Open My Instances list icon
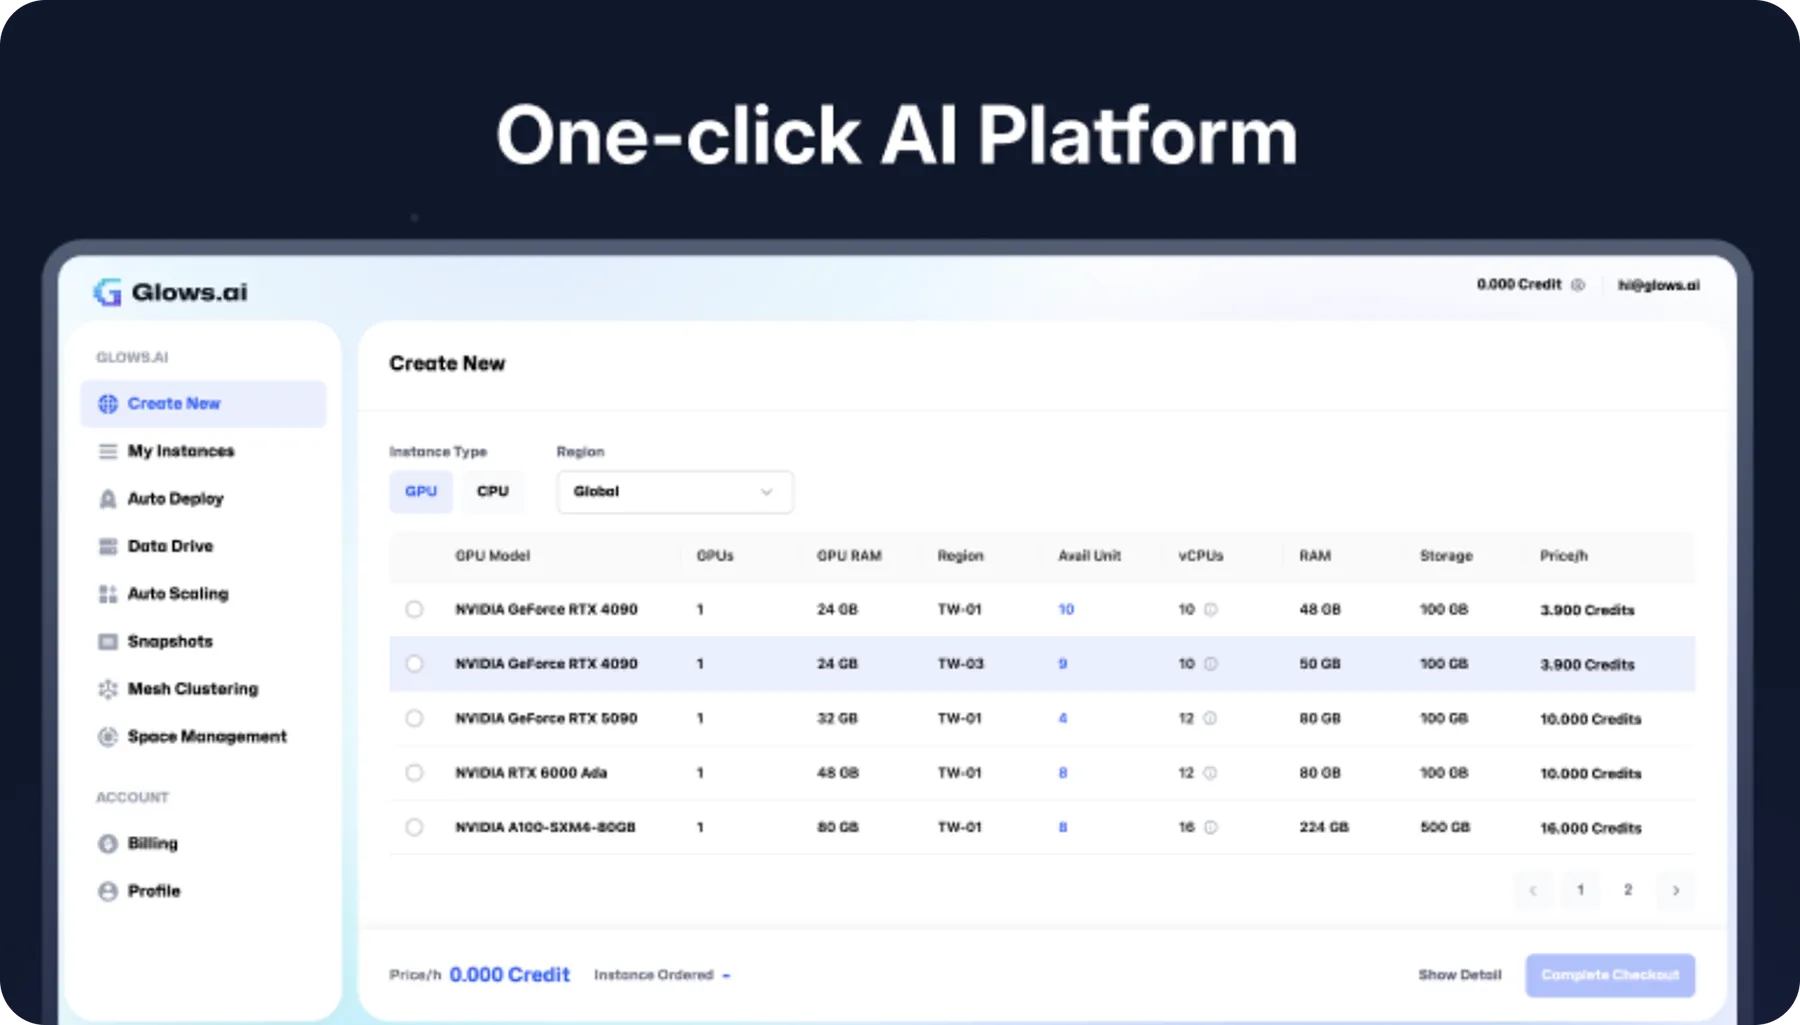Screen dimensions: 1800x1025 coord(108,451)
